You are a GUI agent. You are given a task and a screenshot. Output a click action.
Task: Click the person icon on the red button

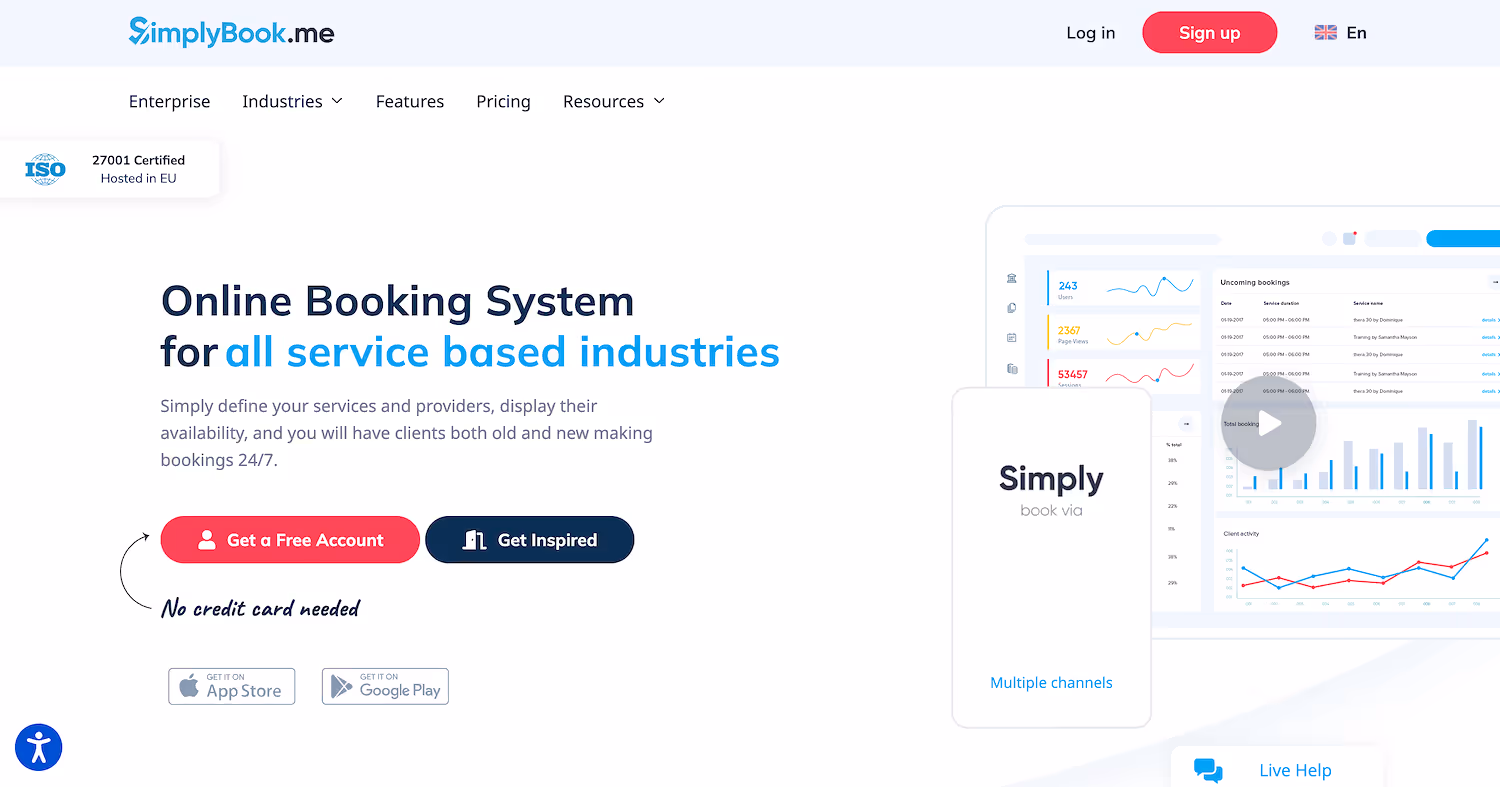tap(207, 539)
